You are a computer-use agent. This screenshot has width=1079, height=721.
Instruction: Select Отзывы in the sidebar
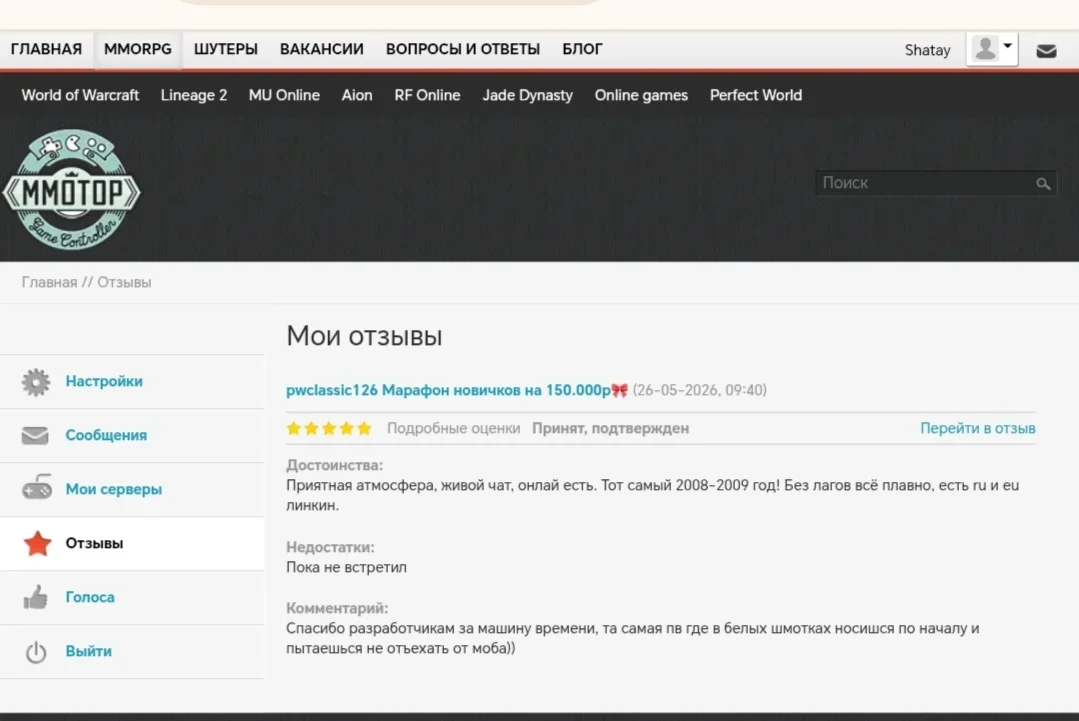pyautogui.click(x=94, y=544)
